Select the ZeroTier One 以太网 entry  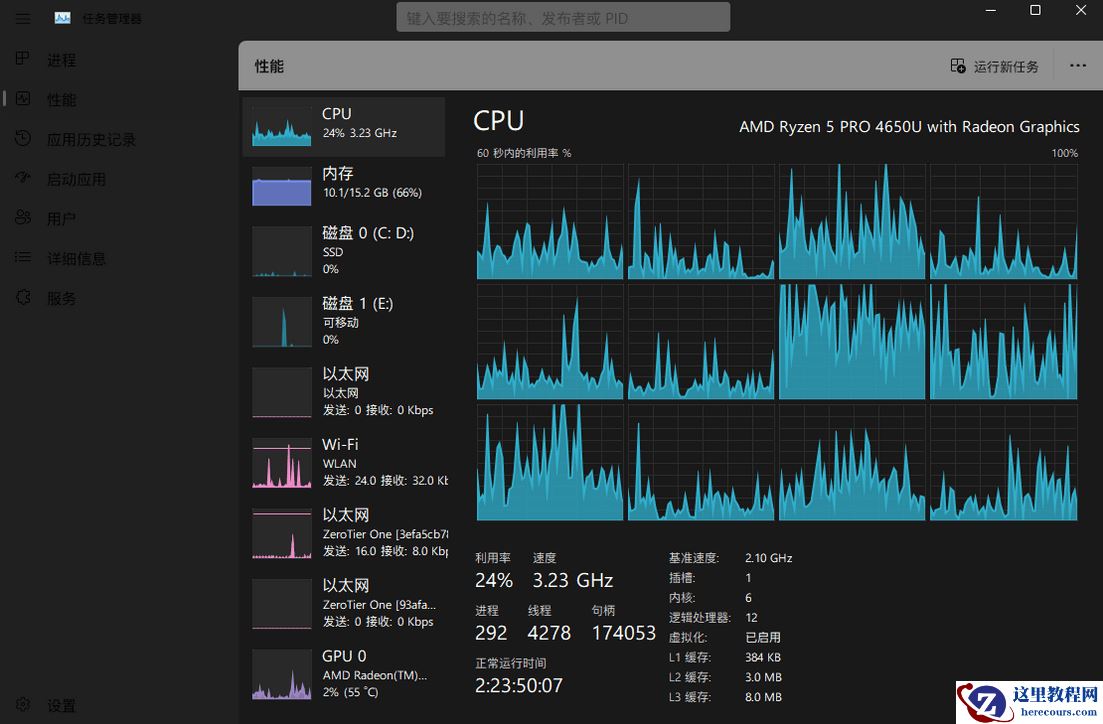tap(343, 533)
